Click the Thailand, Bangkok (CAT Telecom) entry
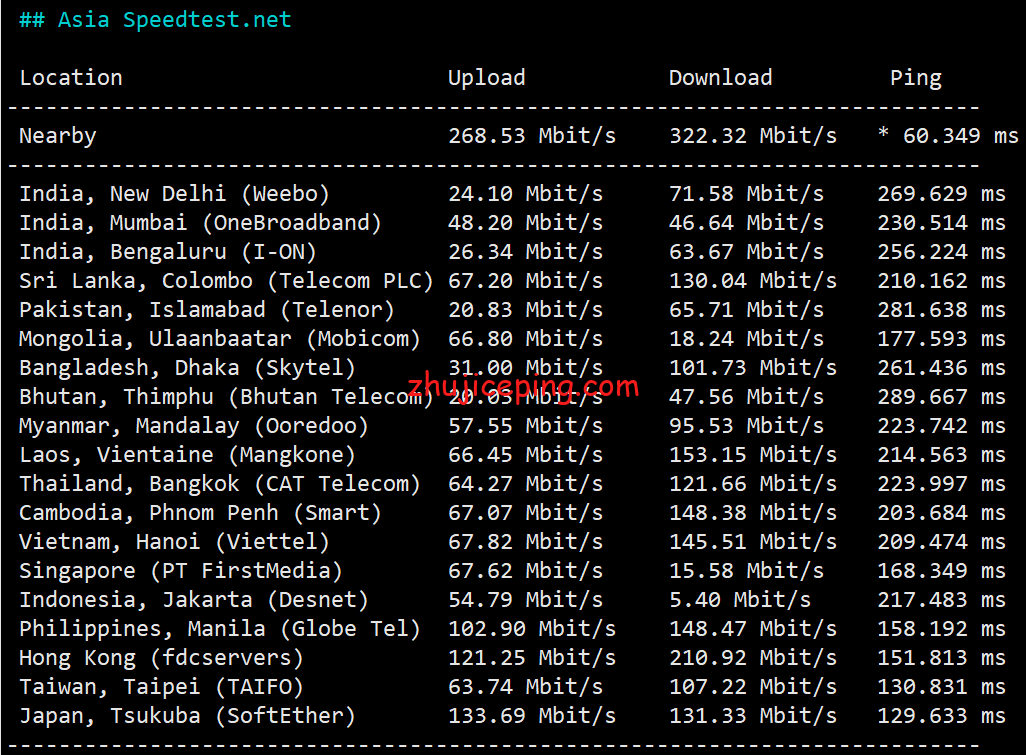This screenshot has width=1026, height=755. coord(219,484)
